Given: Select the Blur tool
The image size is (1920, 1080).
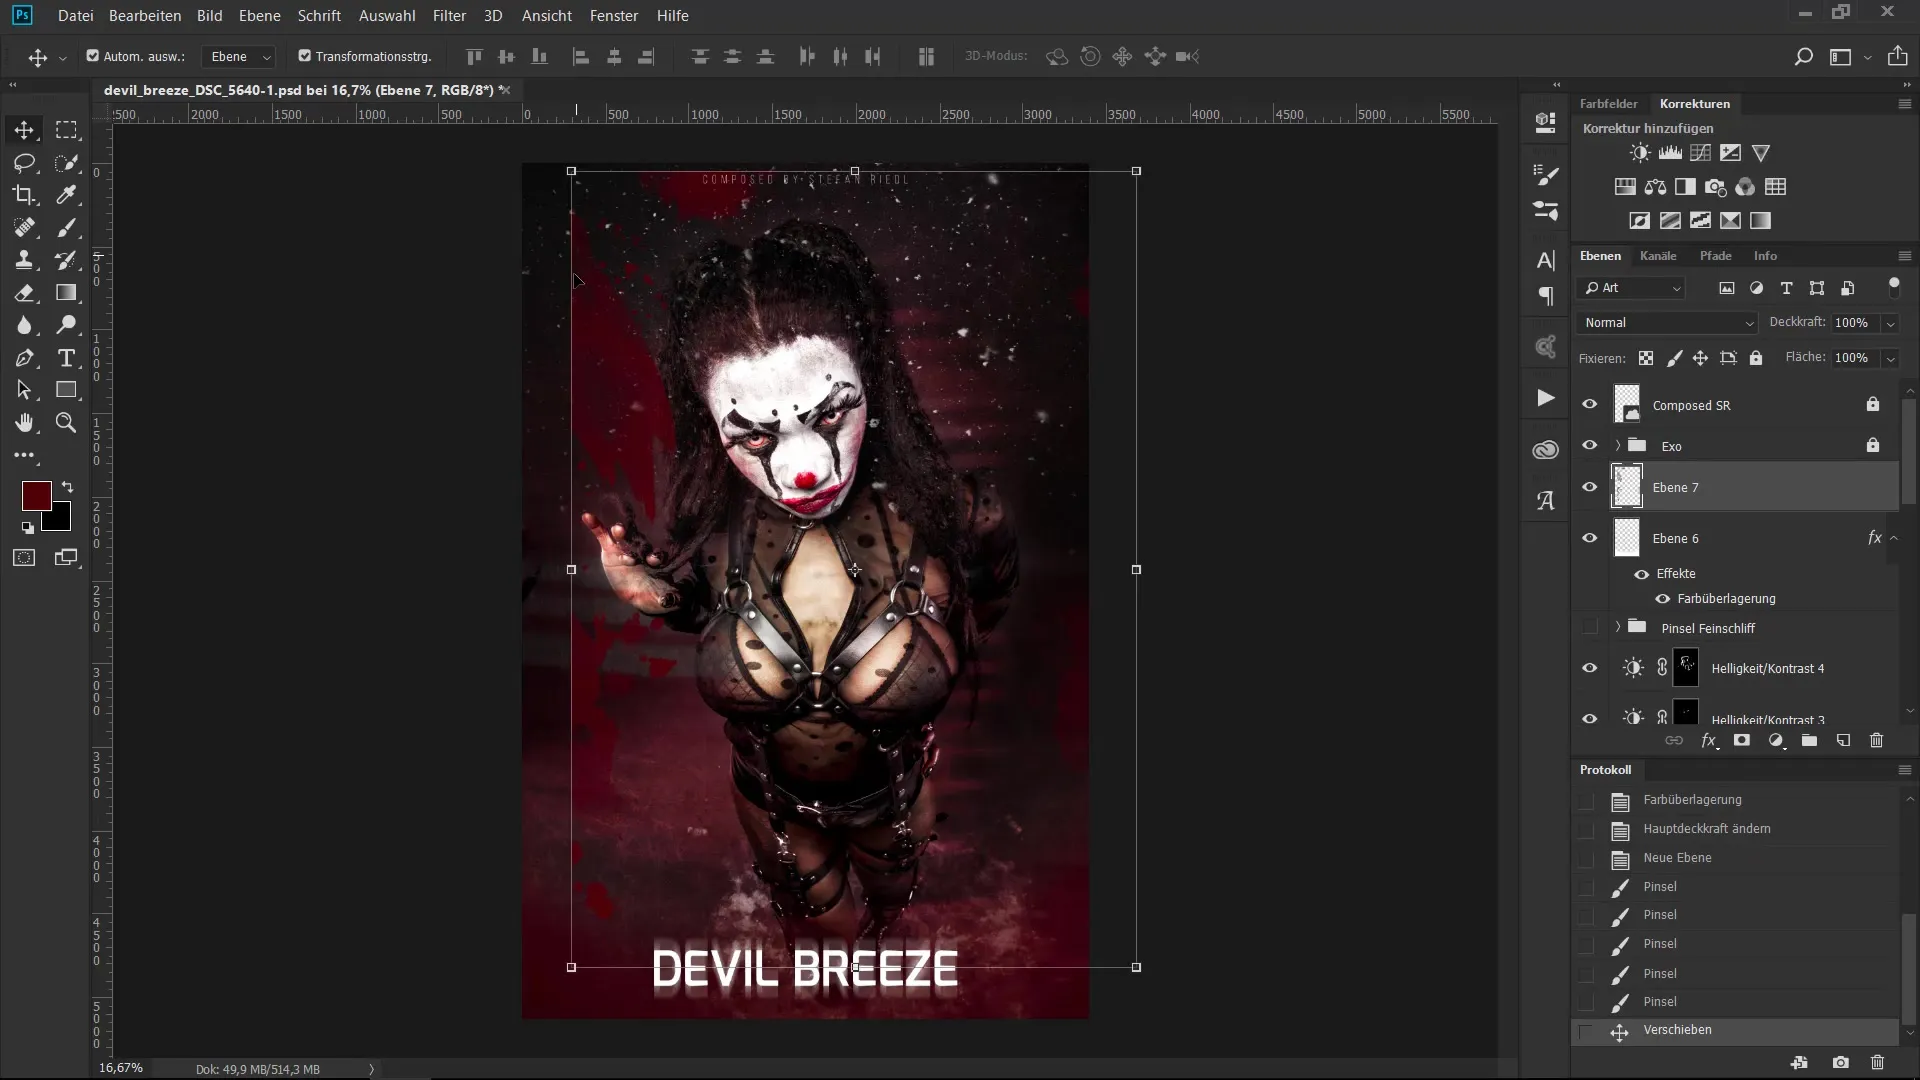Looking at the screenshot, I should 24,325.
